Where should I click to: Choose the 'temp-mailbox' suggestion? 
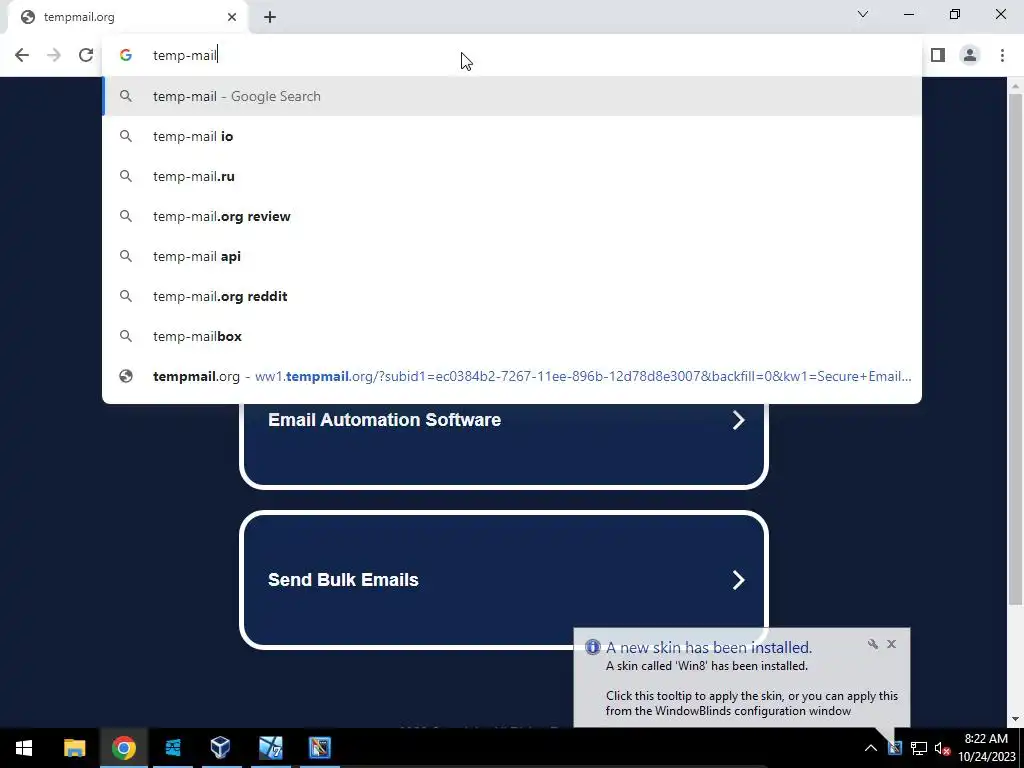[512, 336]
